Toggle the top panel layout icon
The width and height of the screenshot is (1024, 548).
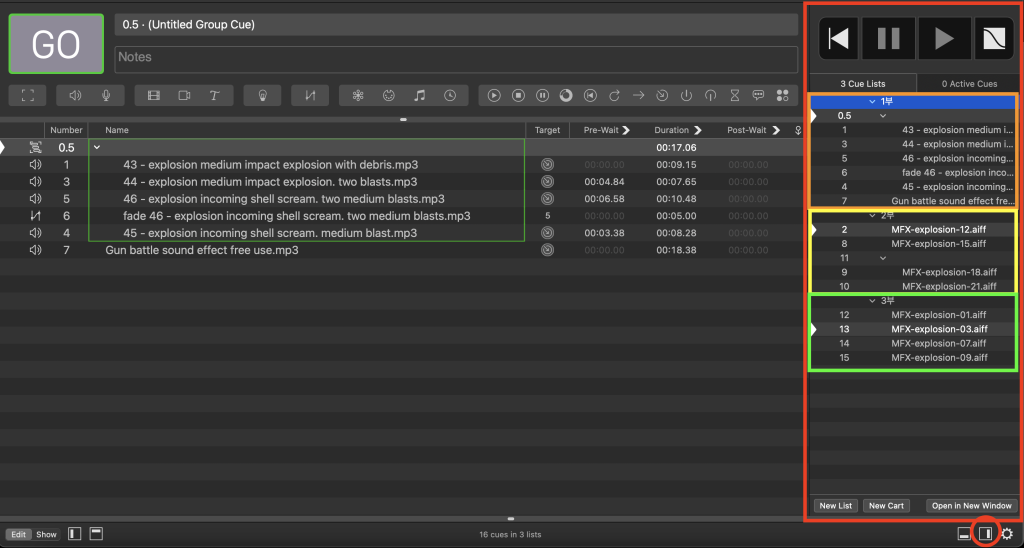(x=96, y=534)
